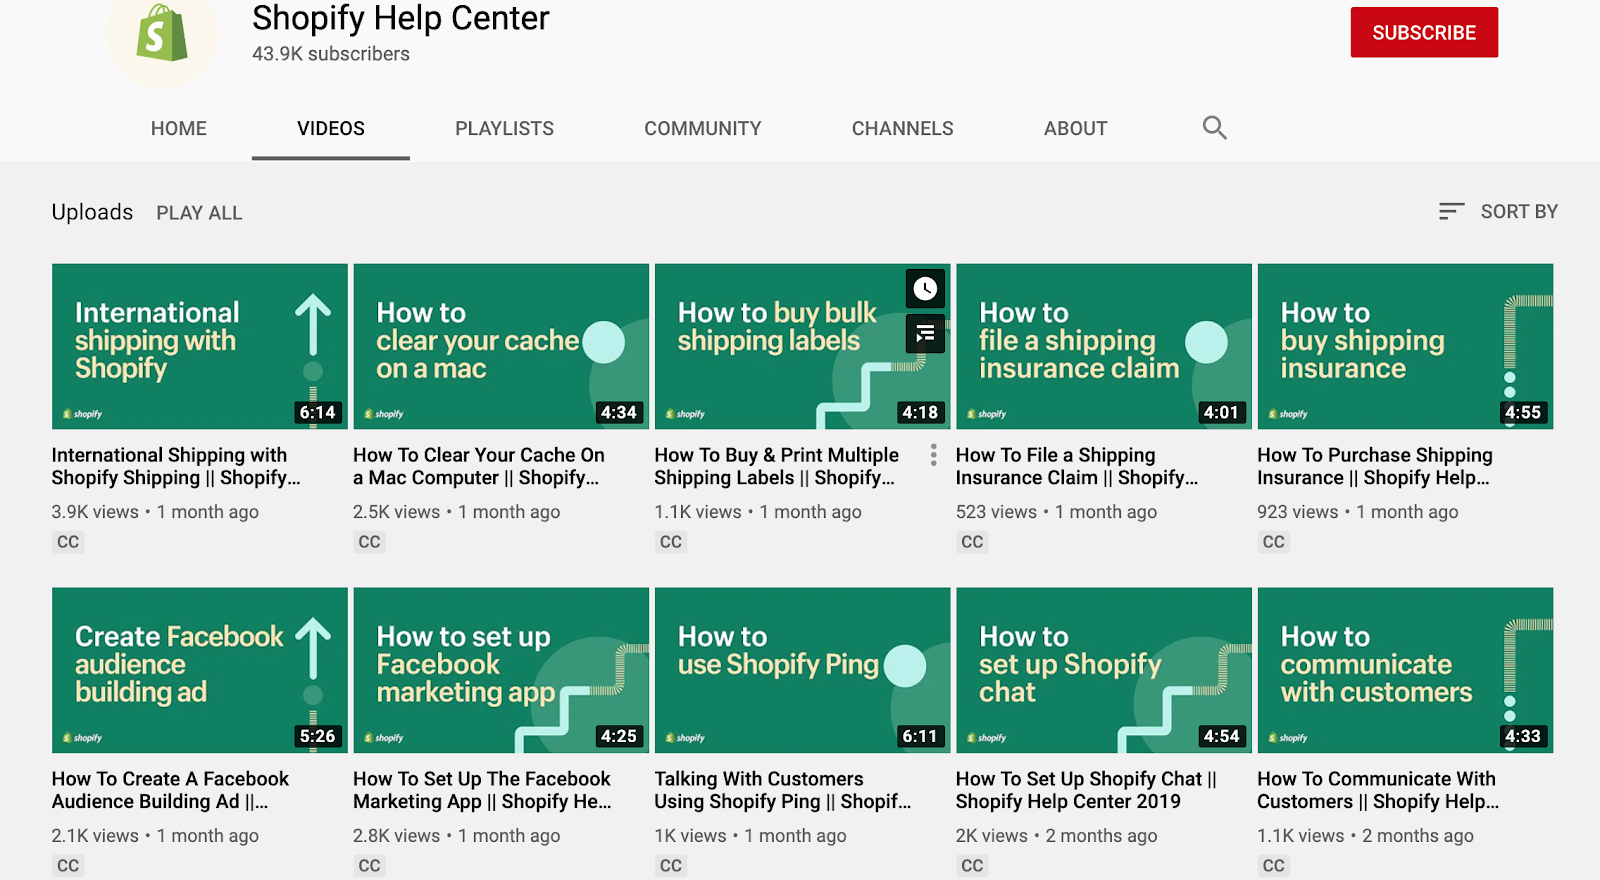Image resolution: width=1600 pixels, height=880 pixels.
Task: Open the Shopify channel avatar logo
Action: [162, 35]
